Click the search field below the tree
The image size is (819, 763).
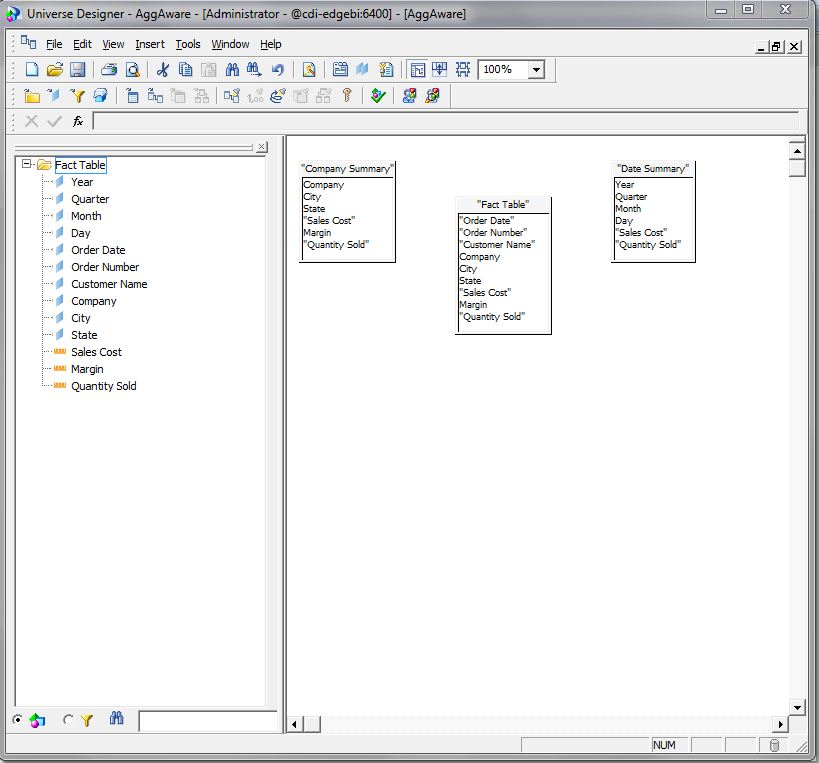(x=208, y=721)
